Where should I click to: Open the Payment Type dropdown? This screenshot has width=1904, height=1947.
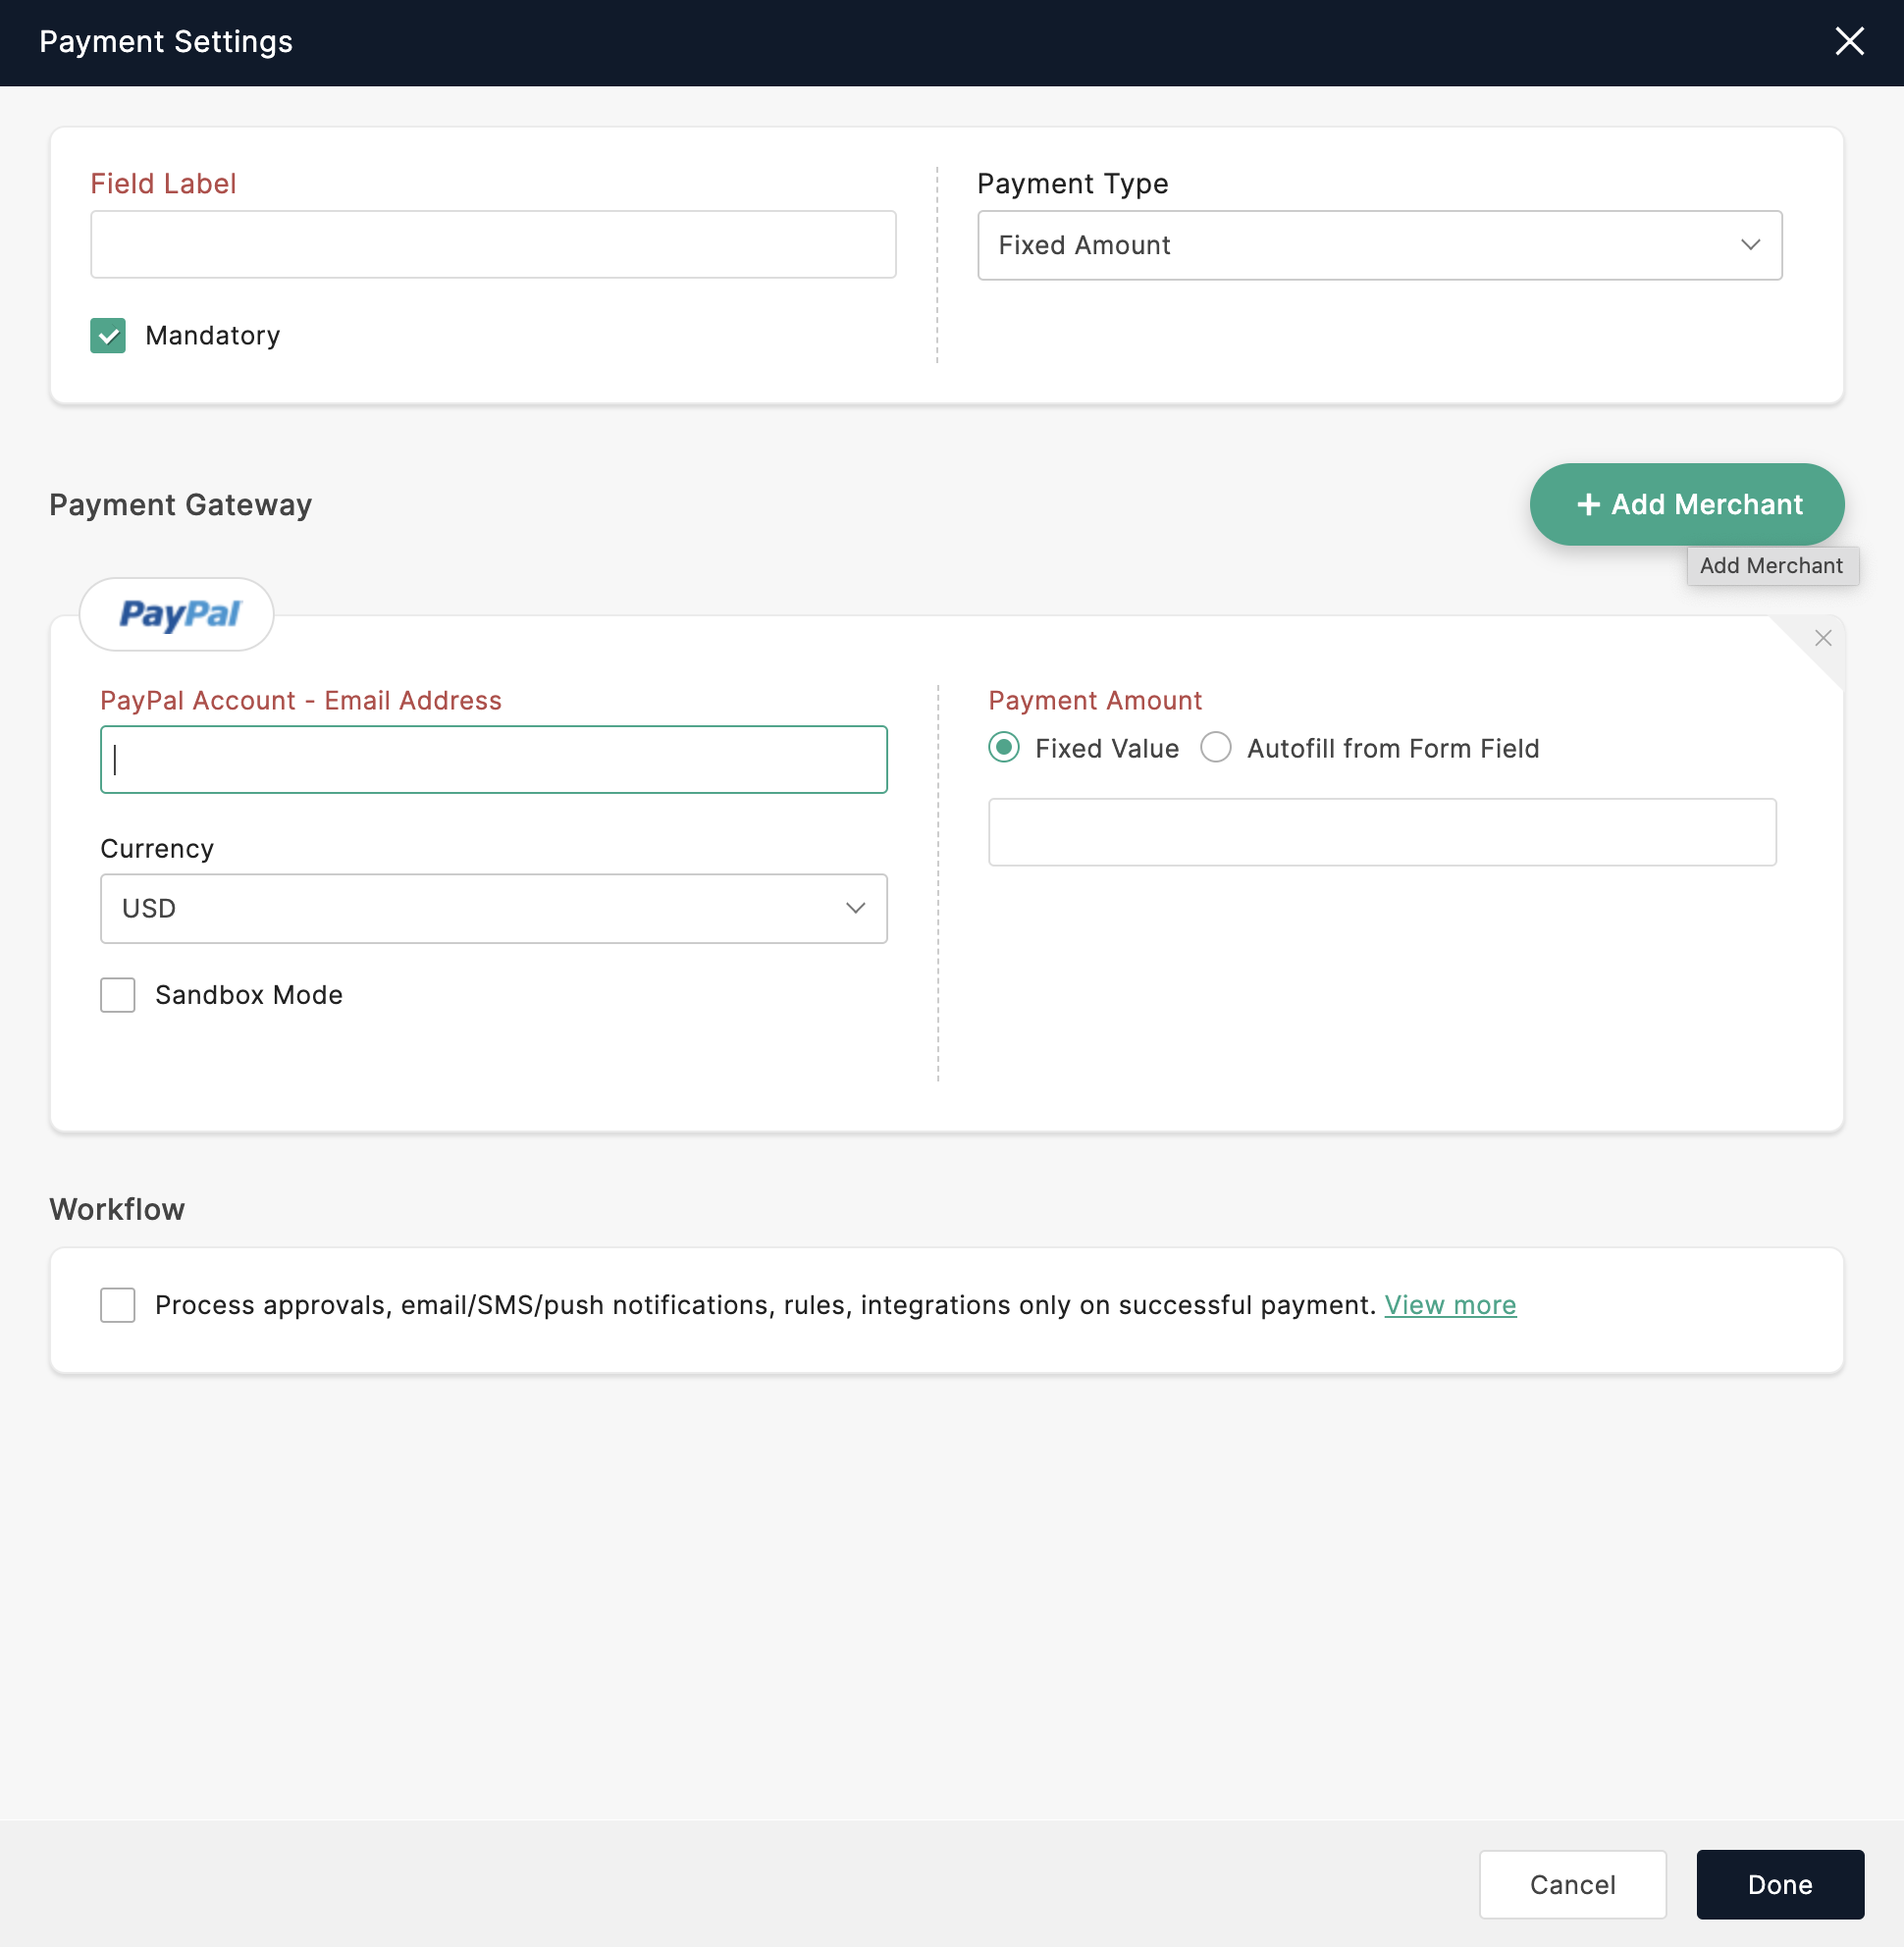click(1378, 246)
